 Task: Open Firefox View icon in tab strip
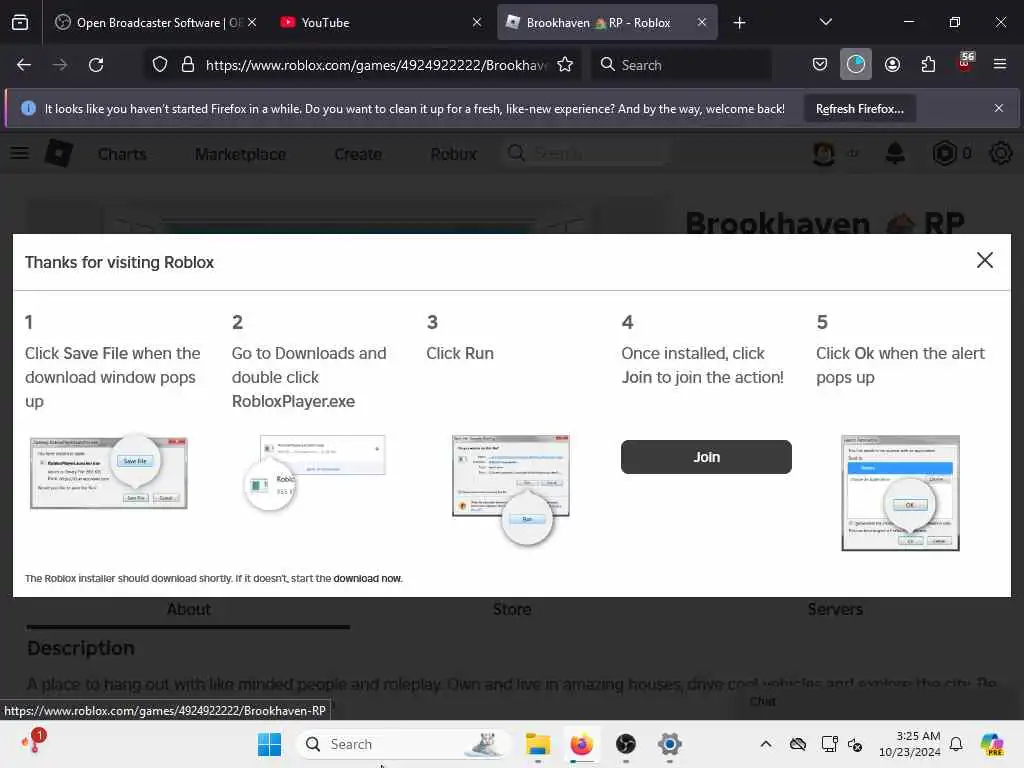20,22
